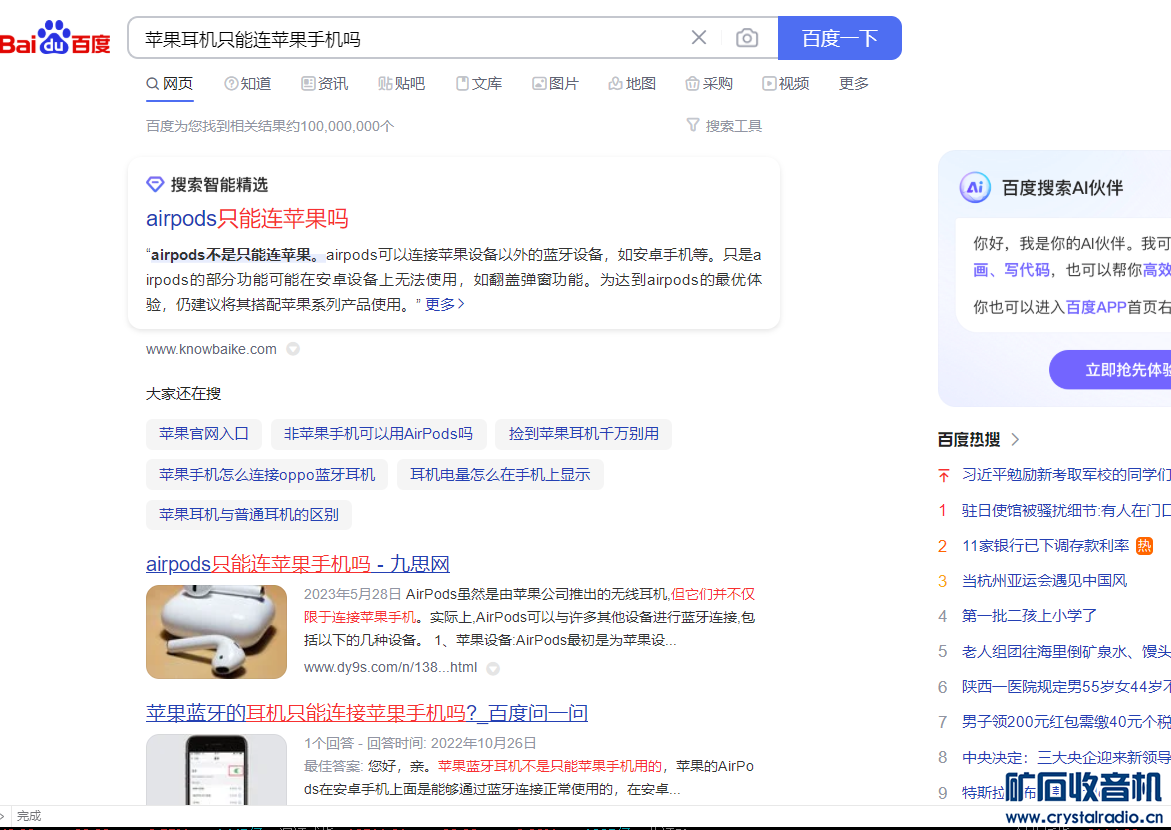Open the 地图 tab
Screen dimensions: 1171x830
click(x=633, y=84)
